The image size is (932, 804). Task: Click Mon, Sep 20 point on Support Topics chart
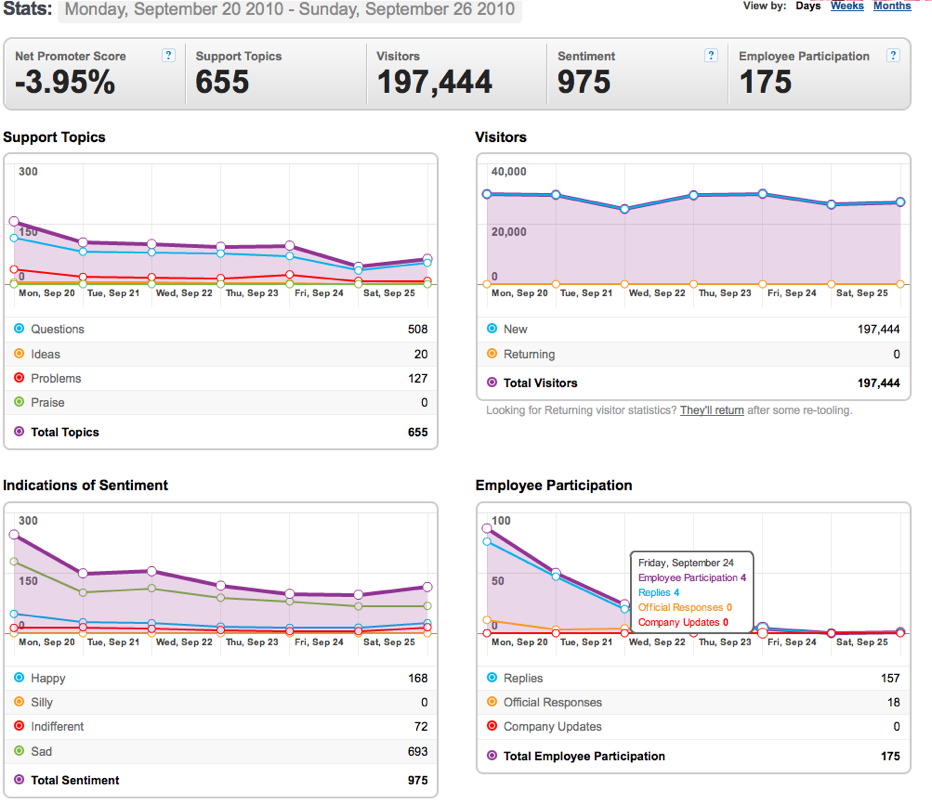[14, 221]
